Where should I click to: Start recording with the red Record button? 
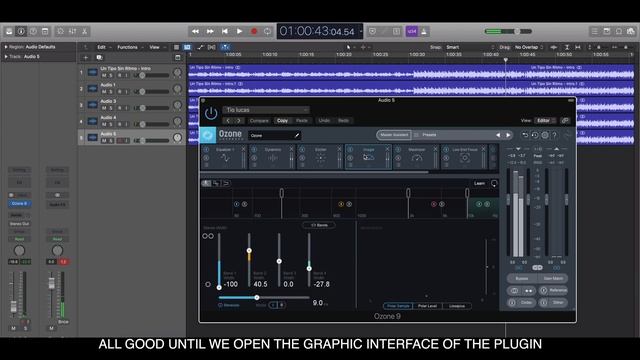tap(253, 31)
